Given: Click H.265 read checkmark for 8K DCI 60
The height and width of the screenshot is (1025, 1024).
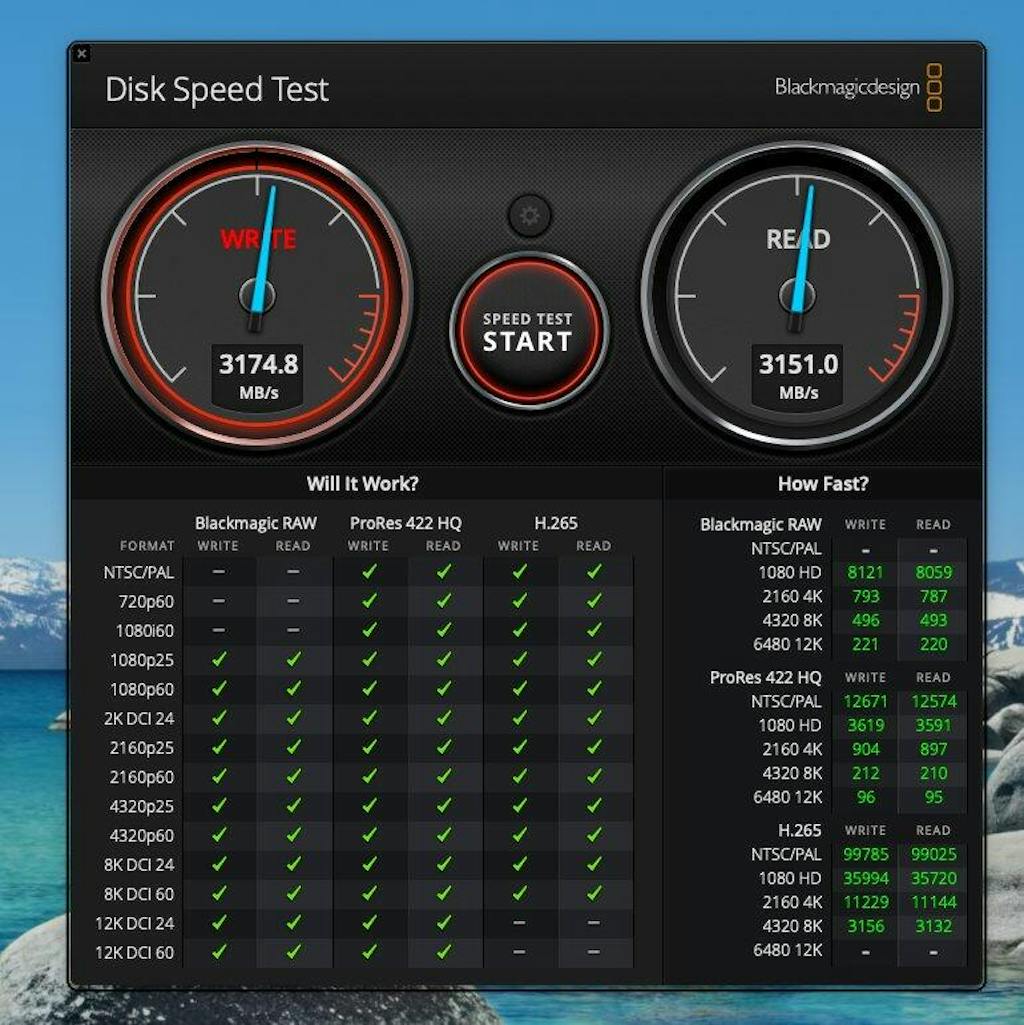Looking at the screenshot, I should pos(594,894).
